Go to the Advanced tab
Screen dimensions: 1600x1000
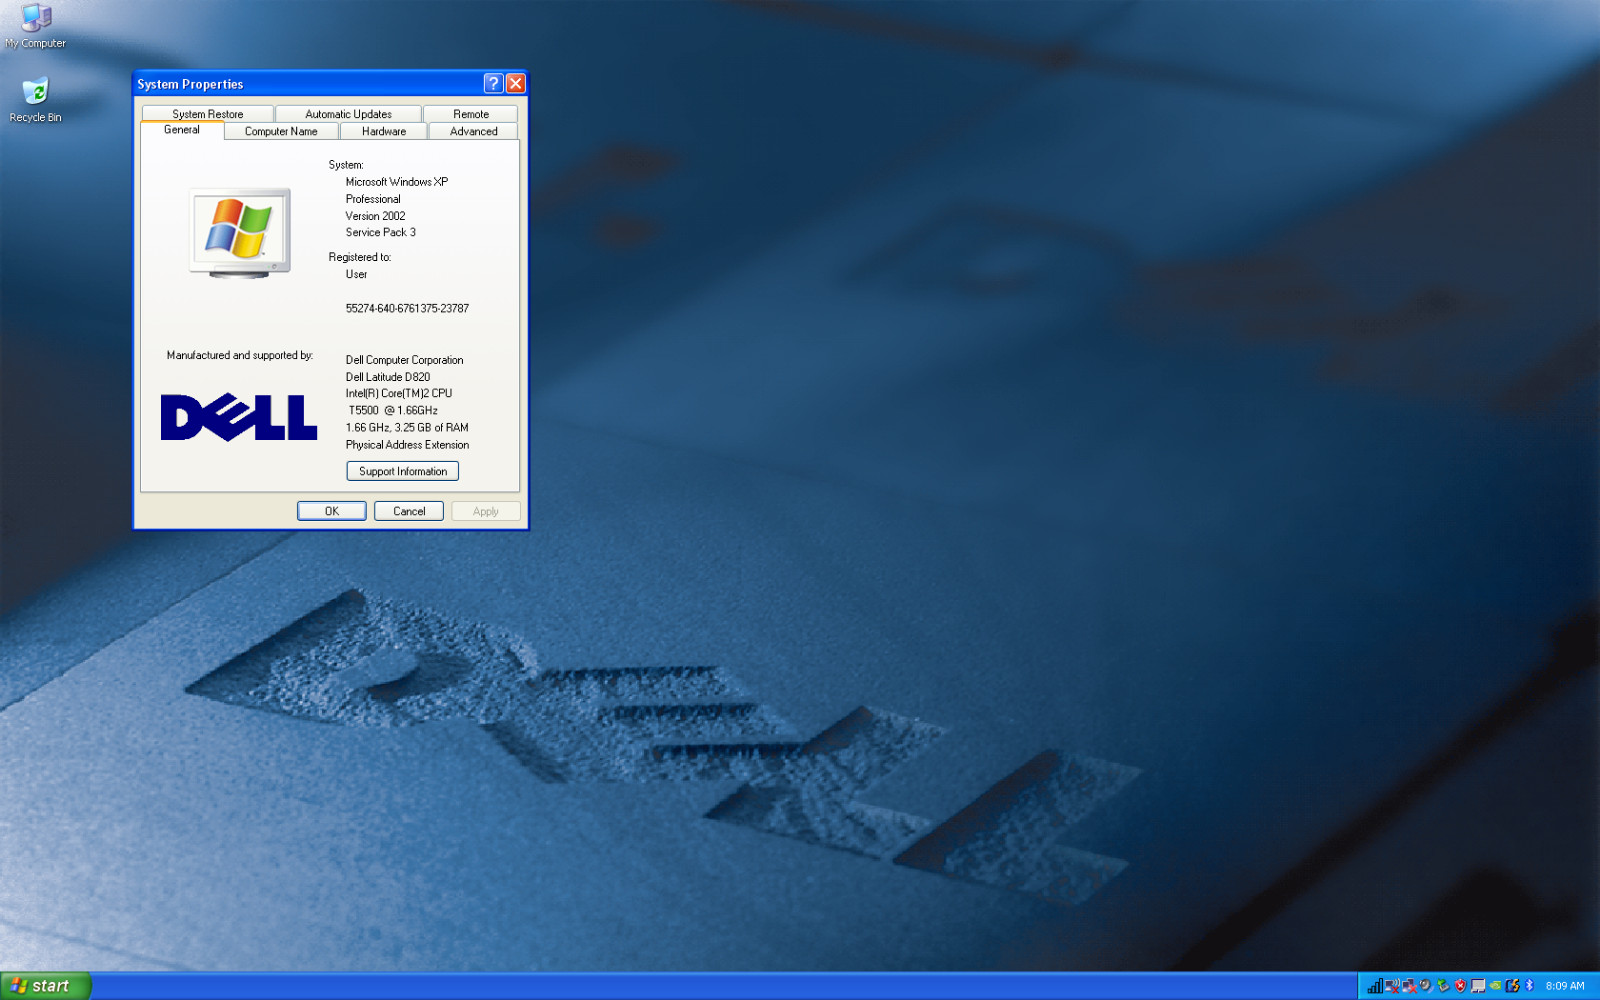click(x=474, y=131)
